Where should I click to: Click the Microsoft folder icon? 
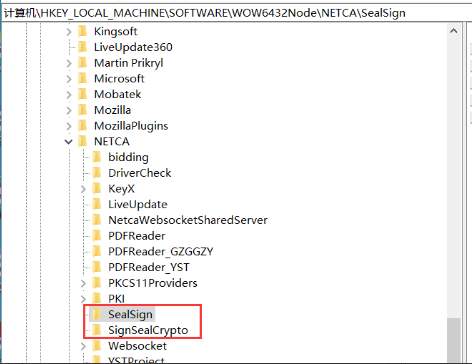point(83,78)
